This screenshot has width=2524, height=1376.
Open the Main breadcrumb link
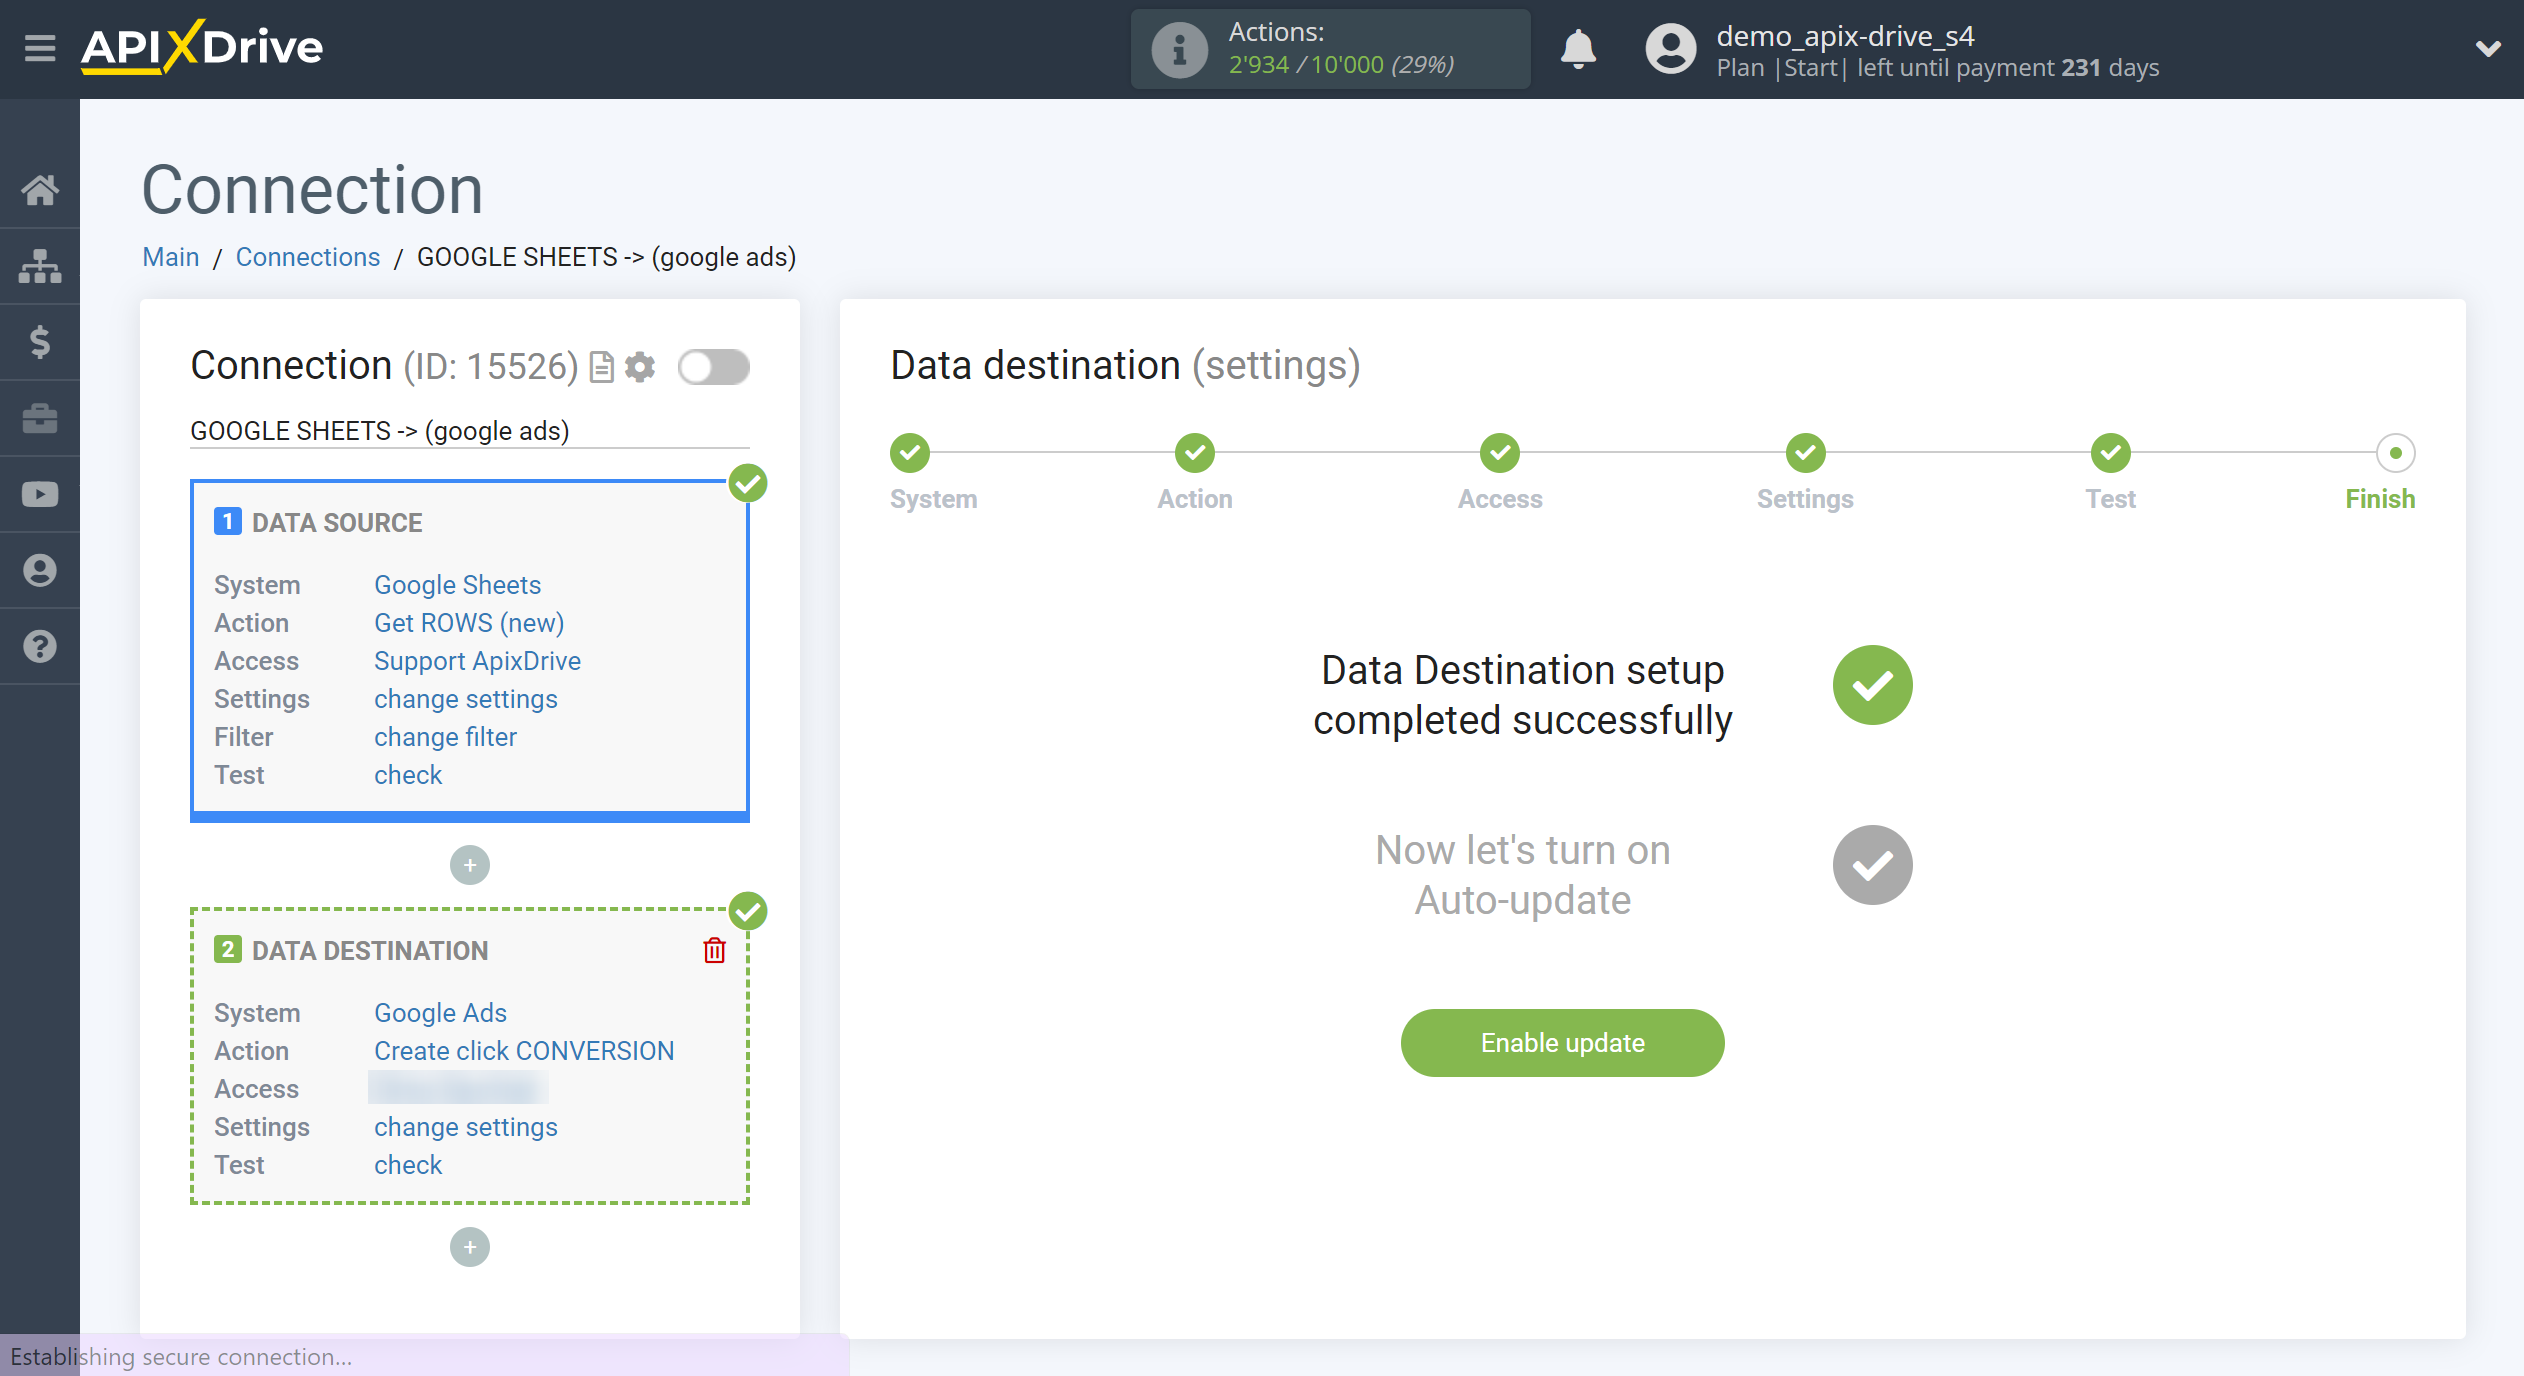click(x=171, y=257)
